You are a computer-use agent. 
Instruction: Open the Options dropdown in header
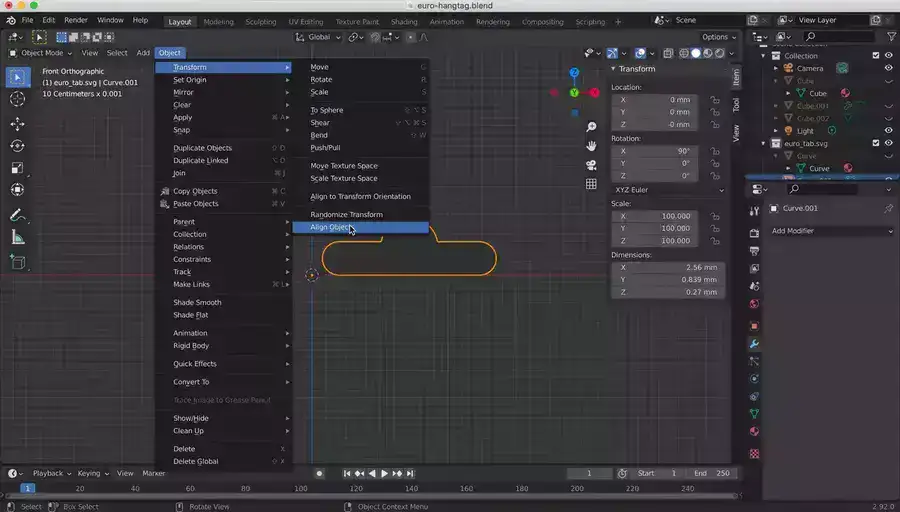coord(719,37)
